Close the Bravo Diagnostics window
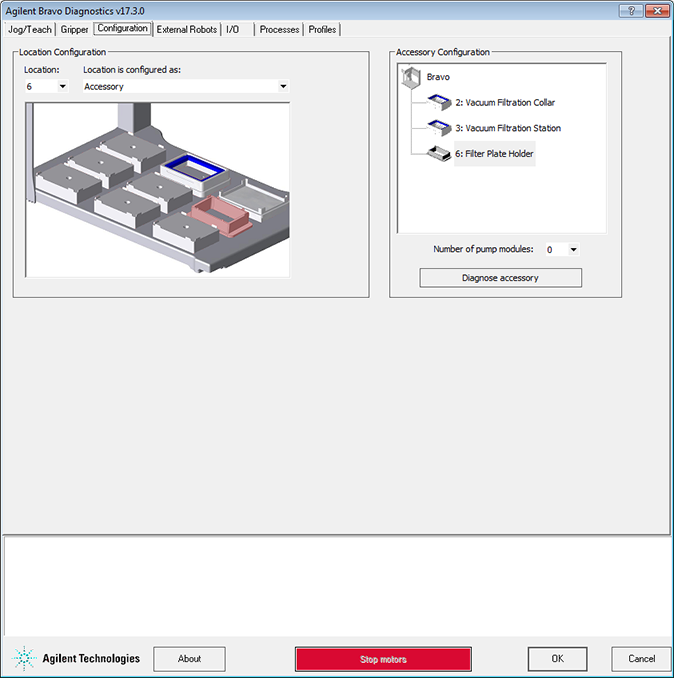 [x=657, y=11]
